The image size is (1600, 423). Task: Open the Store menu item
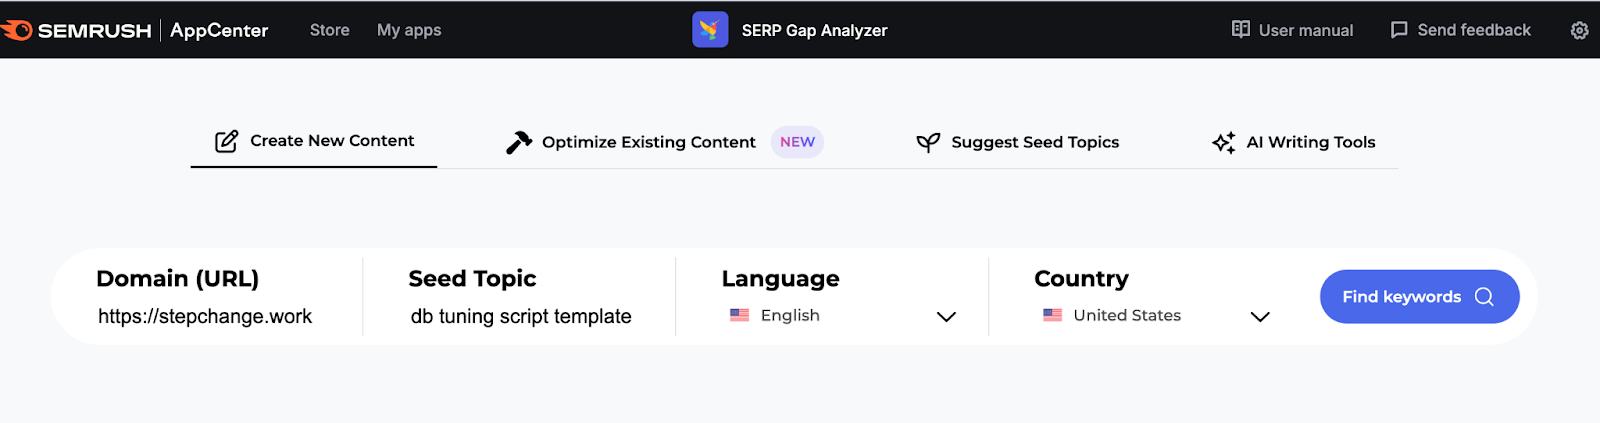point(329,30)
